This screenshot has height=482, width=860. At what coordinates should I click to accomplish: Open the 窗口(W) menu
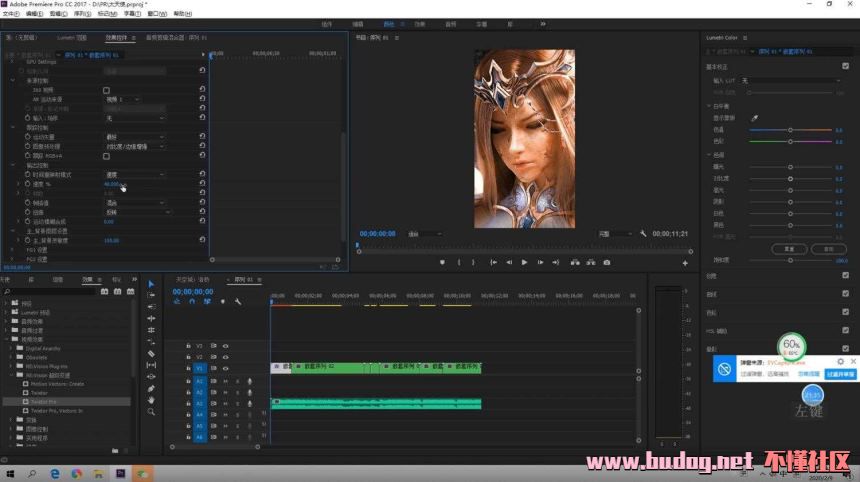(157, 14)
